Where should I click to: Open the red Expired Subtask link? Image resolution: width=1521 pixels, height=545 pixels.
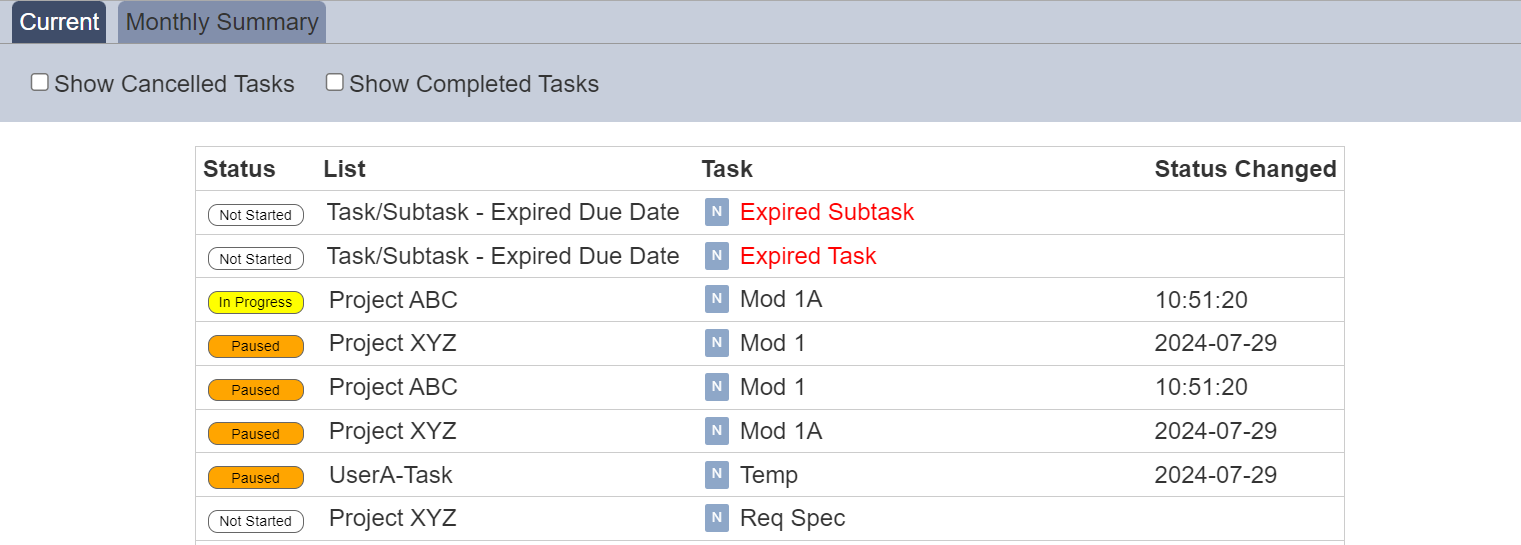click(827, 212)
